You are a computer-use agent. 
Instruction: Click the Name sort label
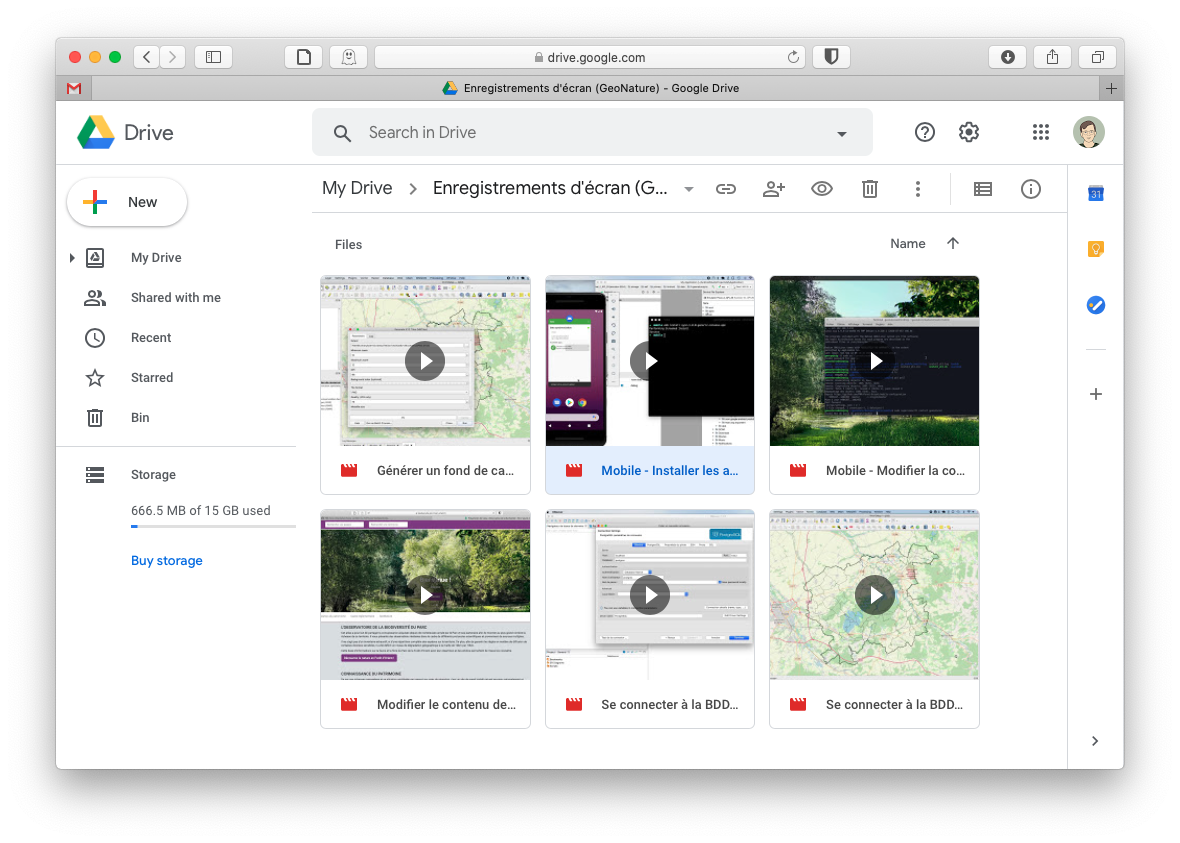click(908, 244)
